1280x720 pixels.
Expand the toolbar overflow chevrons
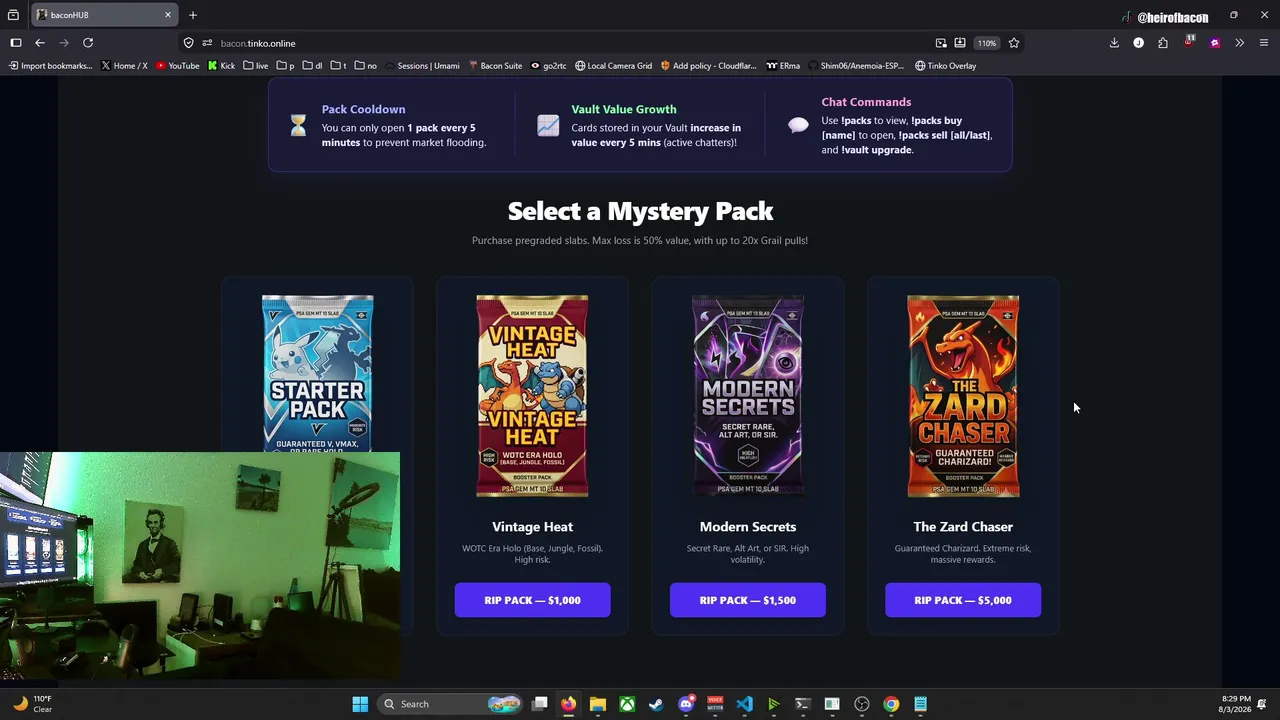pyautogui.click(x=1239, y=43)
